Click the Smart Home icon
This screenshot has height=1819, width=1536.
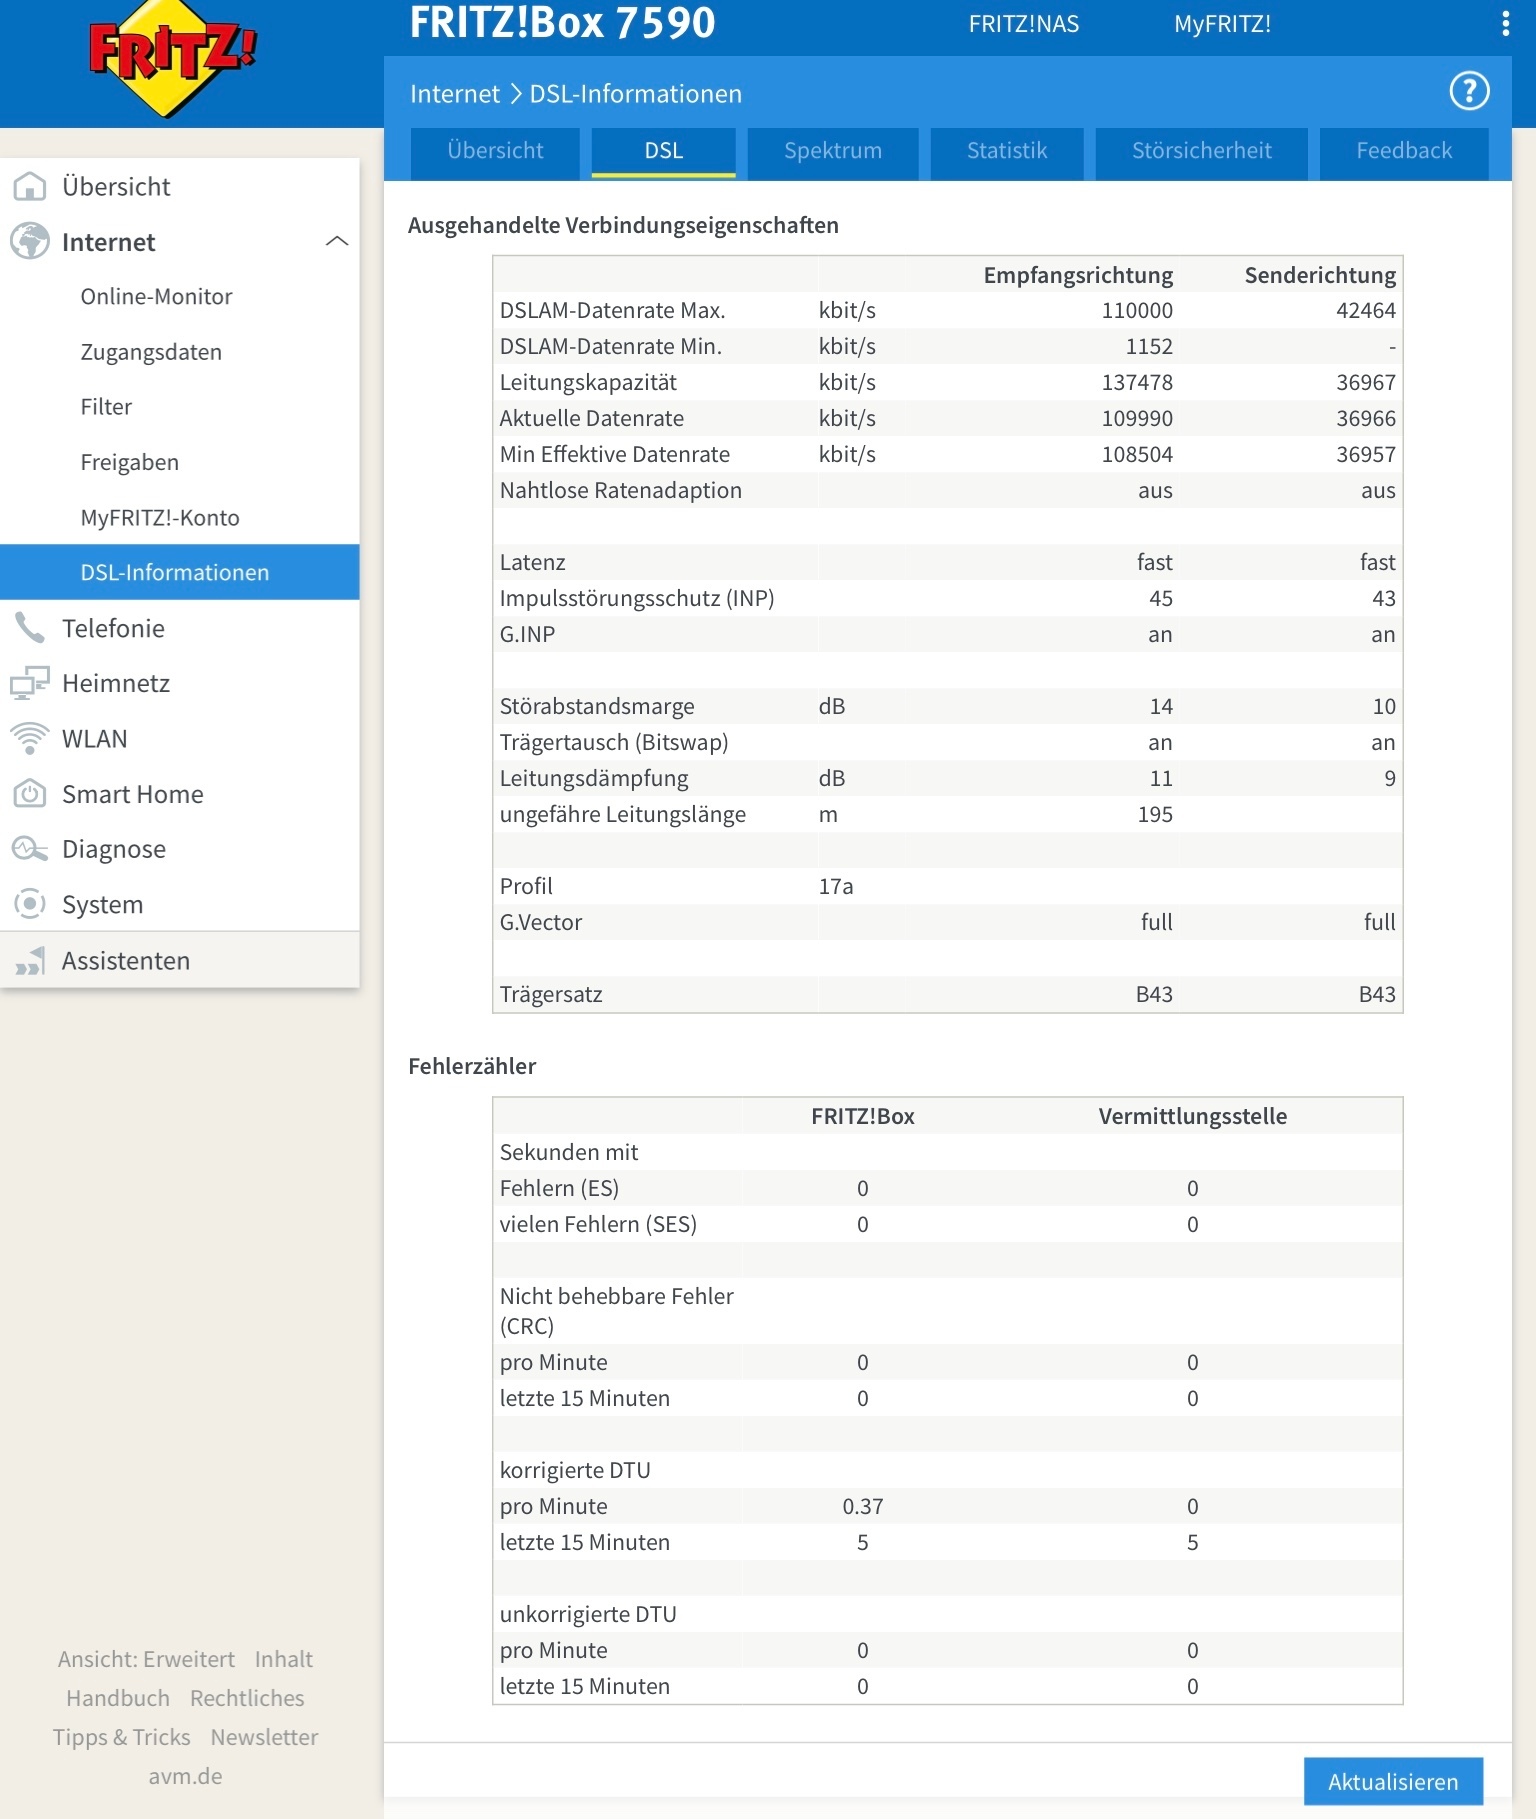30,794
